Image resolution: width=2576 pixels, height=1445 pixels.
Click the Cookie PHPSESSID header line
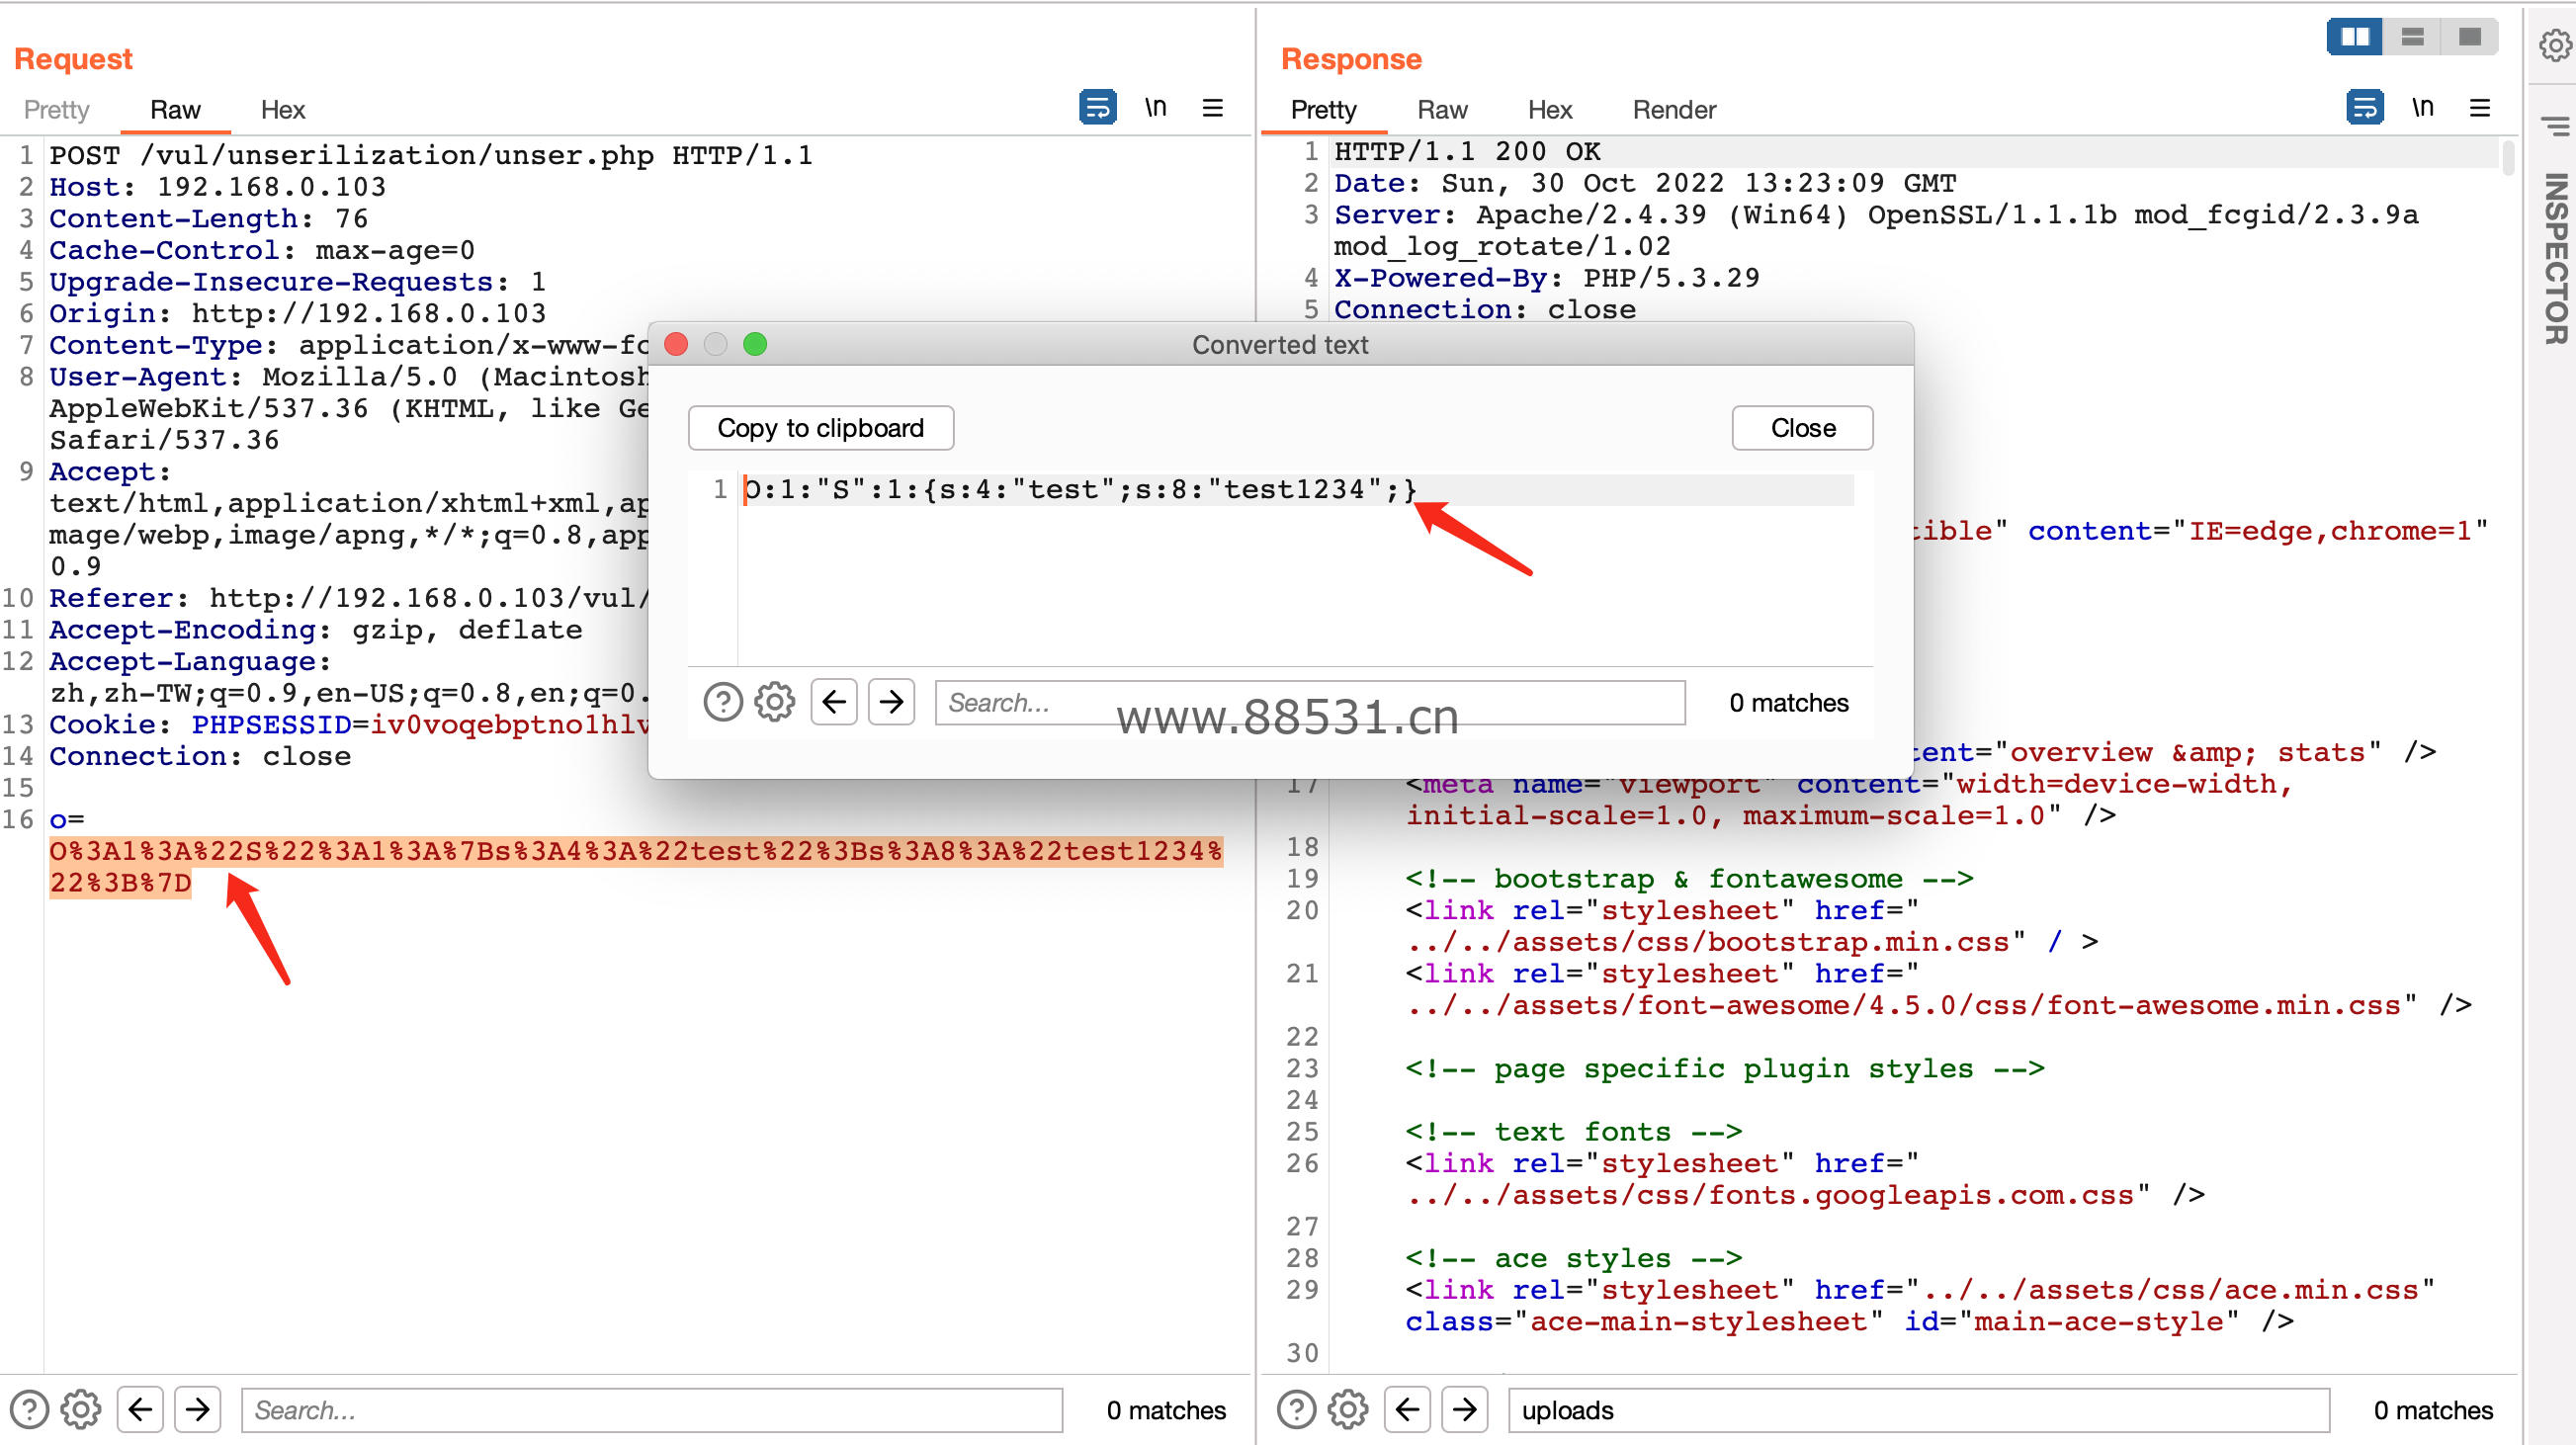tap(349, 724)
